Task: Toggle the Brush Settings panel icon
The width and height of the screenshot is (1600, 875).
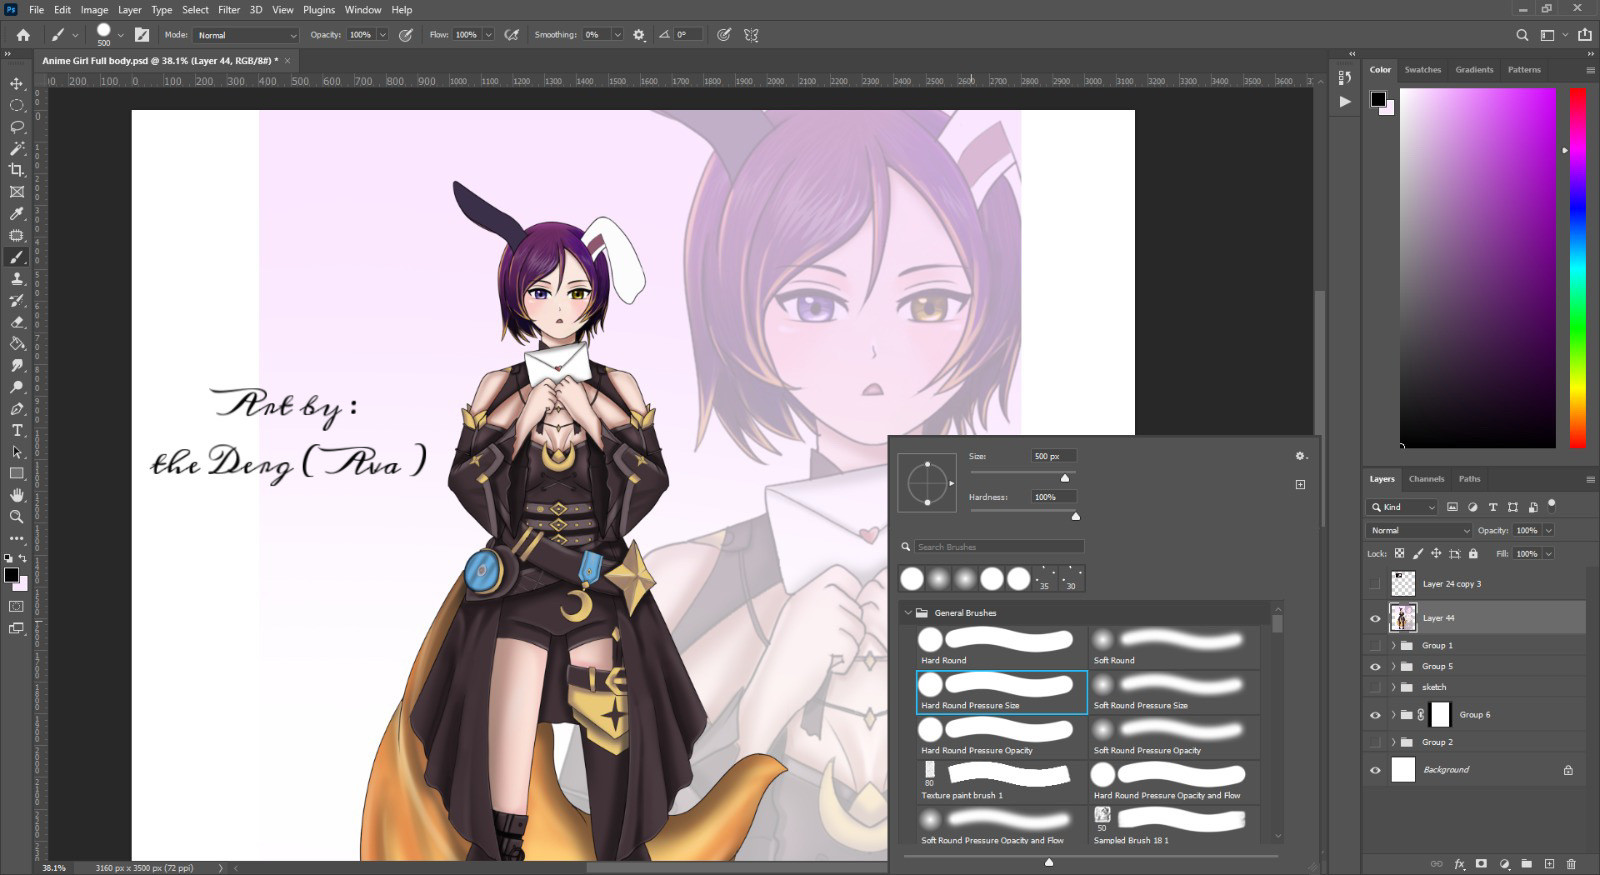Action: pos(142,35)
